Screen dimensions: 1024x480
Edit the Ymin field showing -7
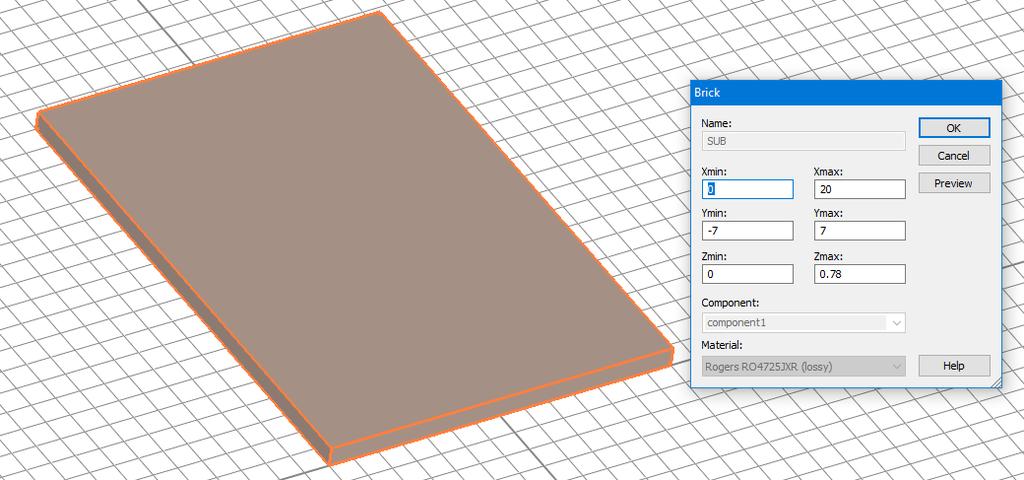747,231
